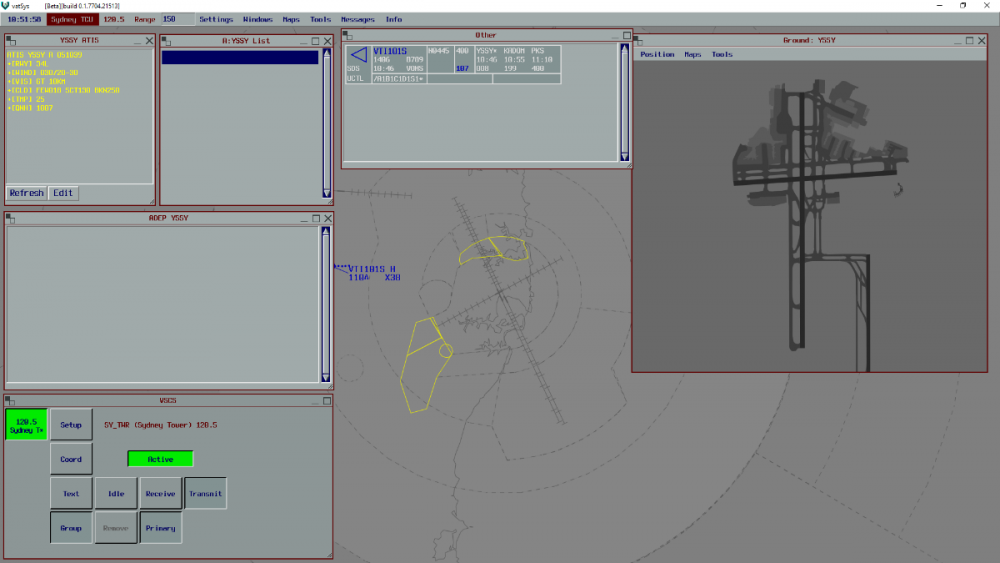Screen dimensions: 1000x563
Task: Open the Messages menu
Action: pos(357,19)
